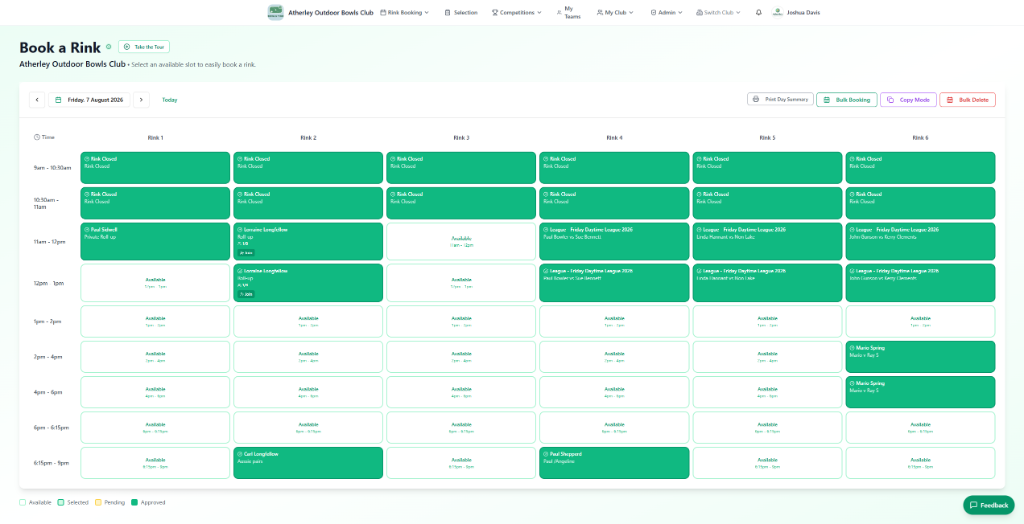Open Paul Sidwell Private Roll up booking
Screen dimensions: 1024x524
(x=155, y=242)
